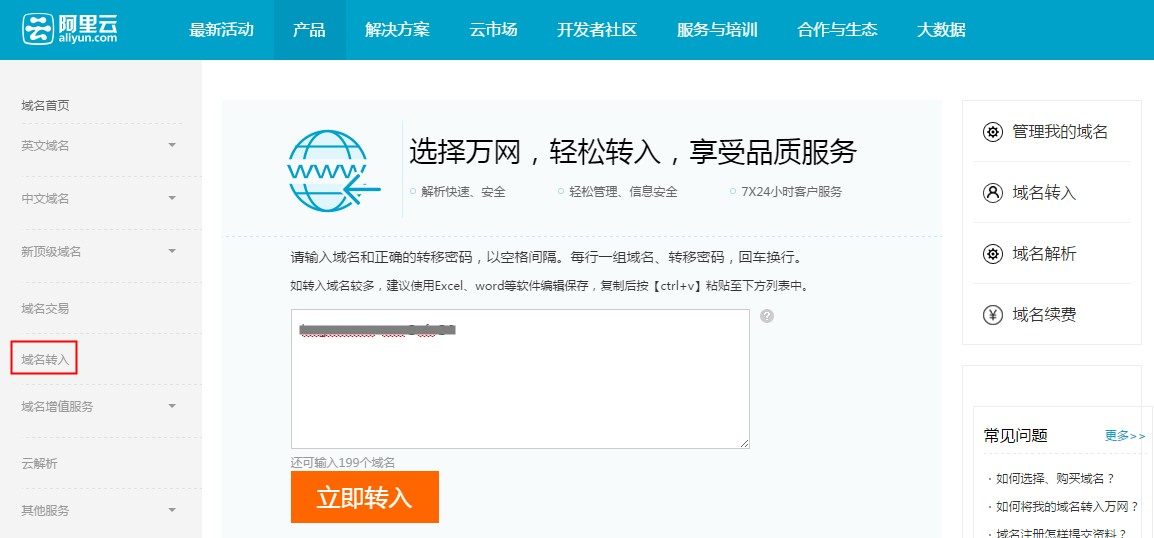Viewport: 1154px width, 538px height.
Task: Click gear icon beside 域名解析
Action: [x=993, y=254]
